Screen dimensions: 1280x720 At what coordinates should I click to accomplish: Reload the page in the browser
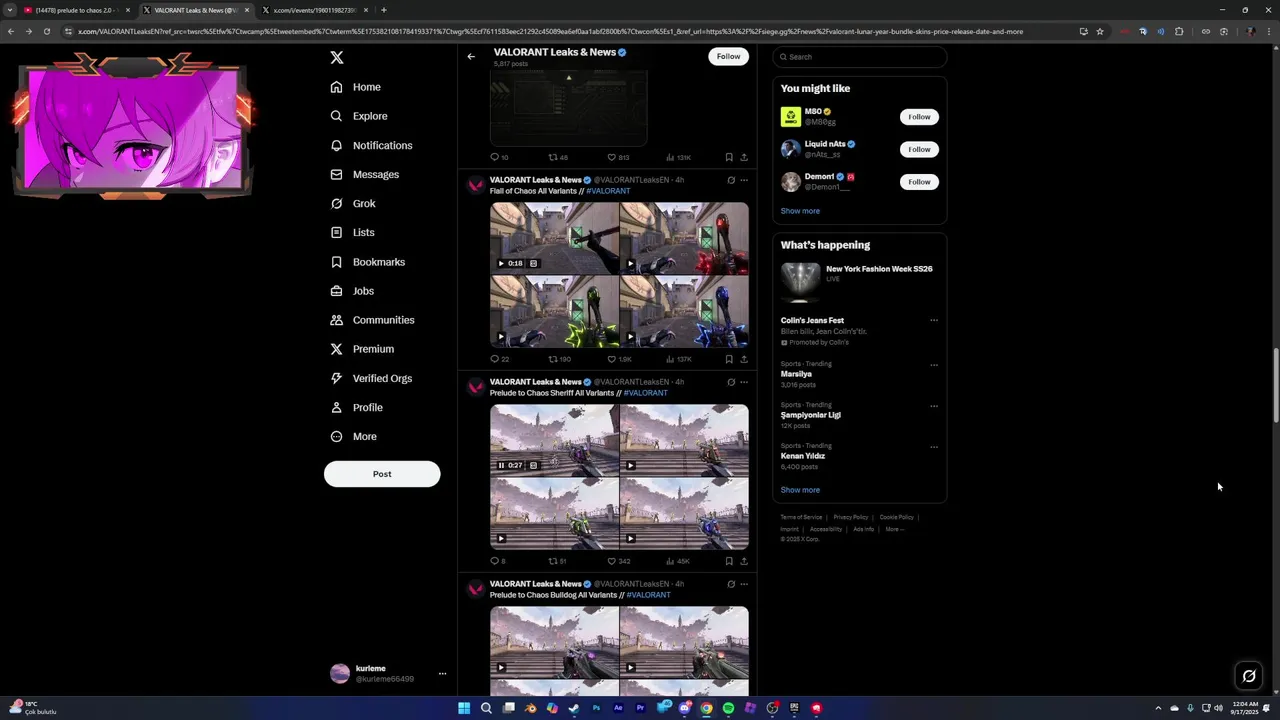(46, 31)
